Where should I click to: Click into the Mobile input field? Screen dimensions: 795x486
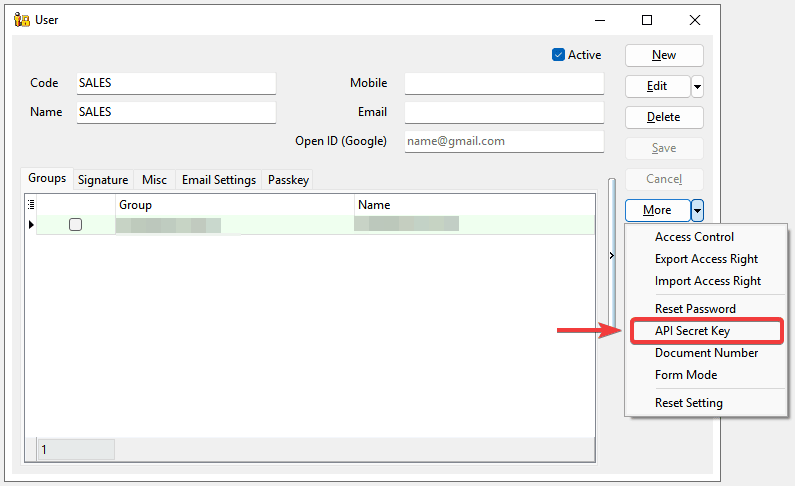pyautogui.click(x=504, y=83)
